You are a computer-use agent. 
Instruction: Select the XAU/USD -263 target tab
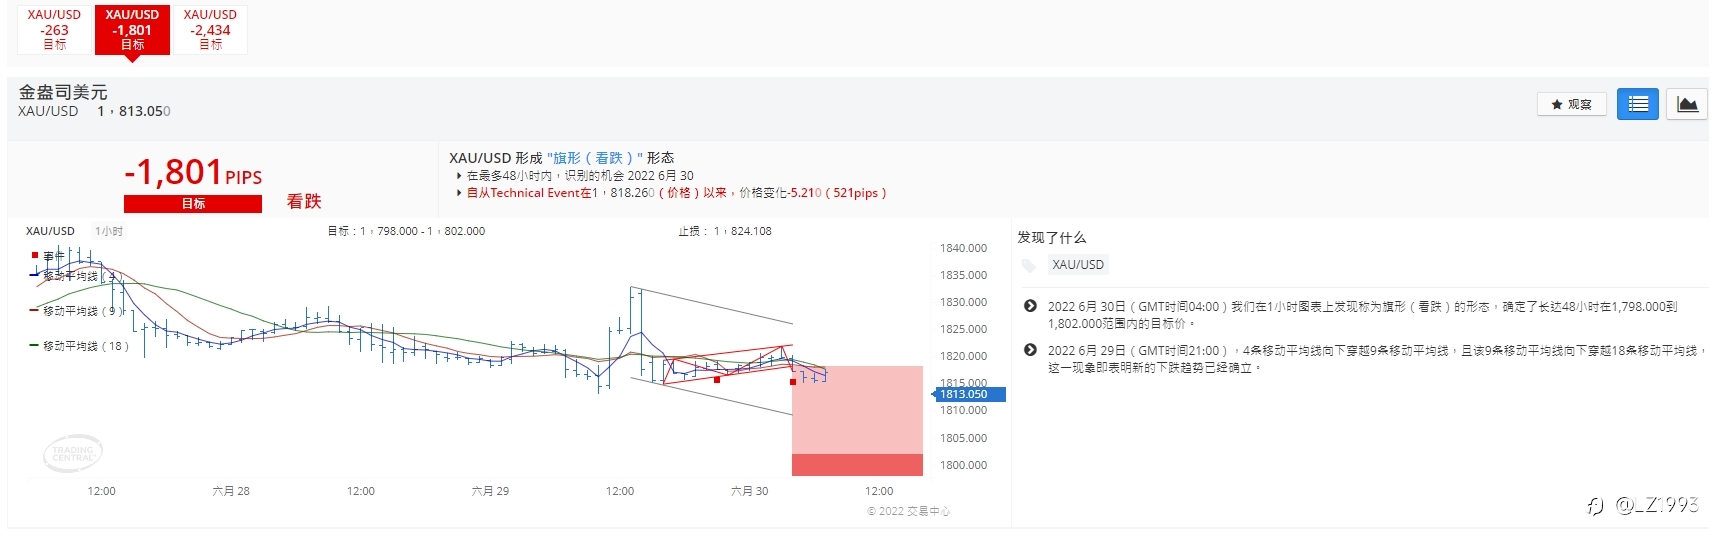coord(54,29)
